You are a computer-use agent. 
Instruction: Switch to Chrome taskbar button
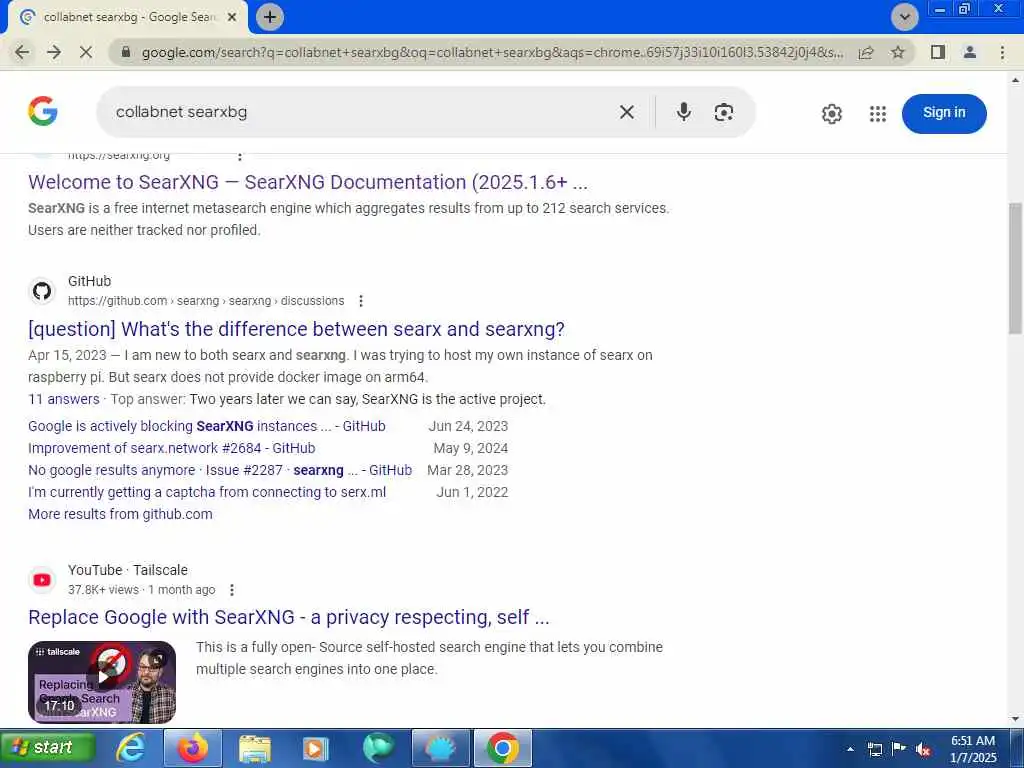pyautogui.click(x=503, y=748)
